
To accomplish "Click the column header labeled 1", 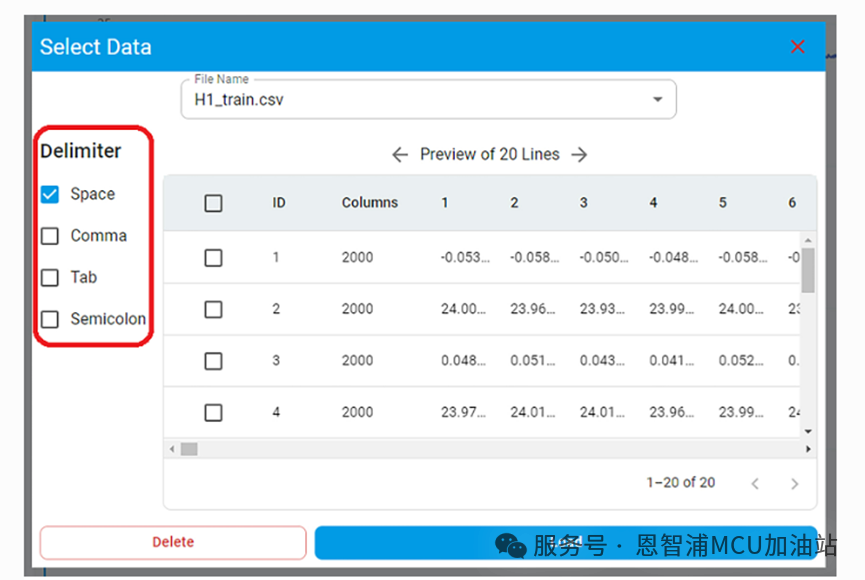I will tap(445, 203).
